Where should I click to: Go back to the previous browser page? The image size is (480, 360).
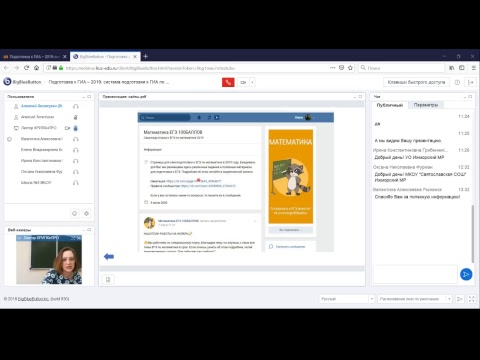(6, 68)
